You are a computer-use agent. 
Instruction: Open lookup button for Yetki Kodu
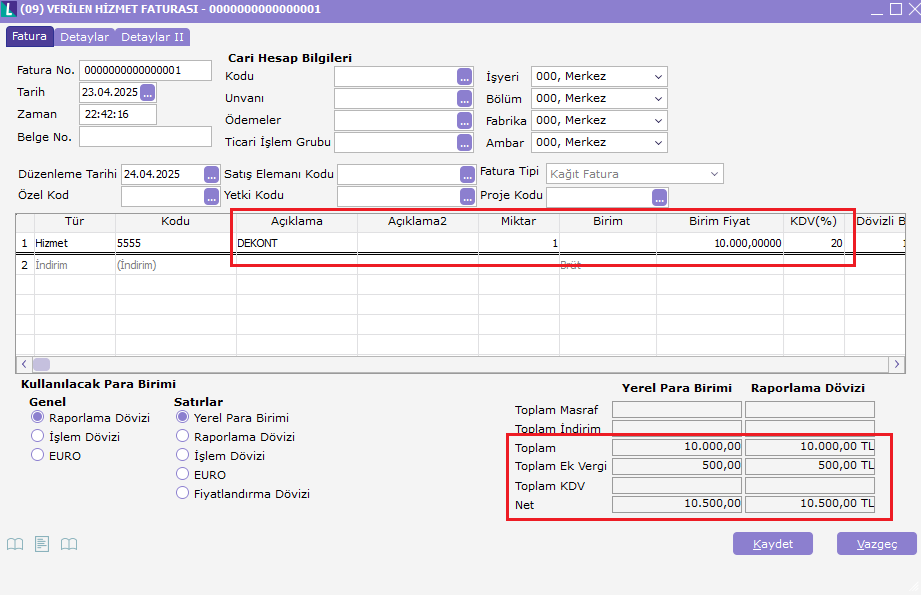click(467, 197)
